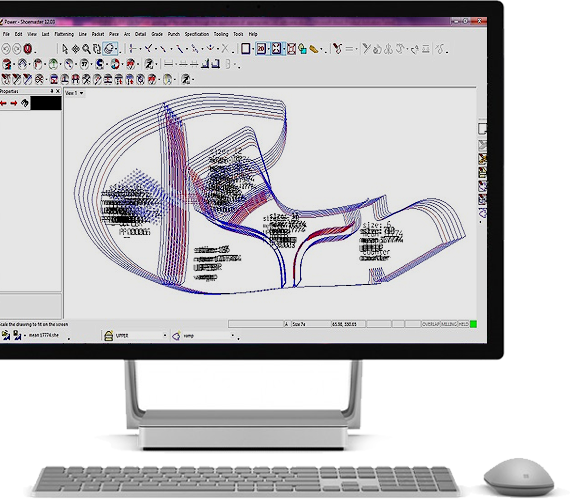
Task: Toggle the OVERLAP status indicator
Action: click(x=430, y=324)
